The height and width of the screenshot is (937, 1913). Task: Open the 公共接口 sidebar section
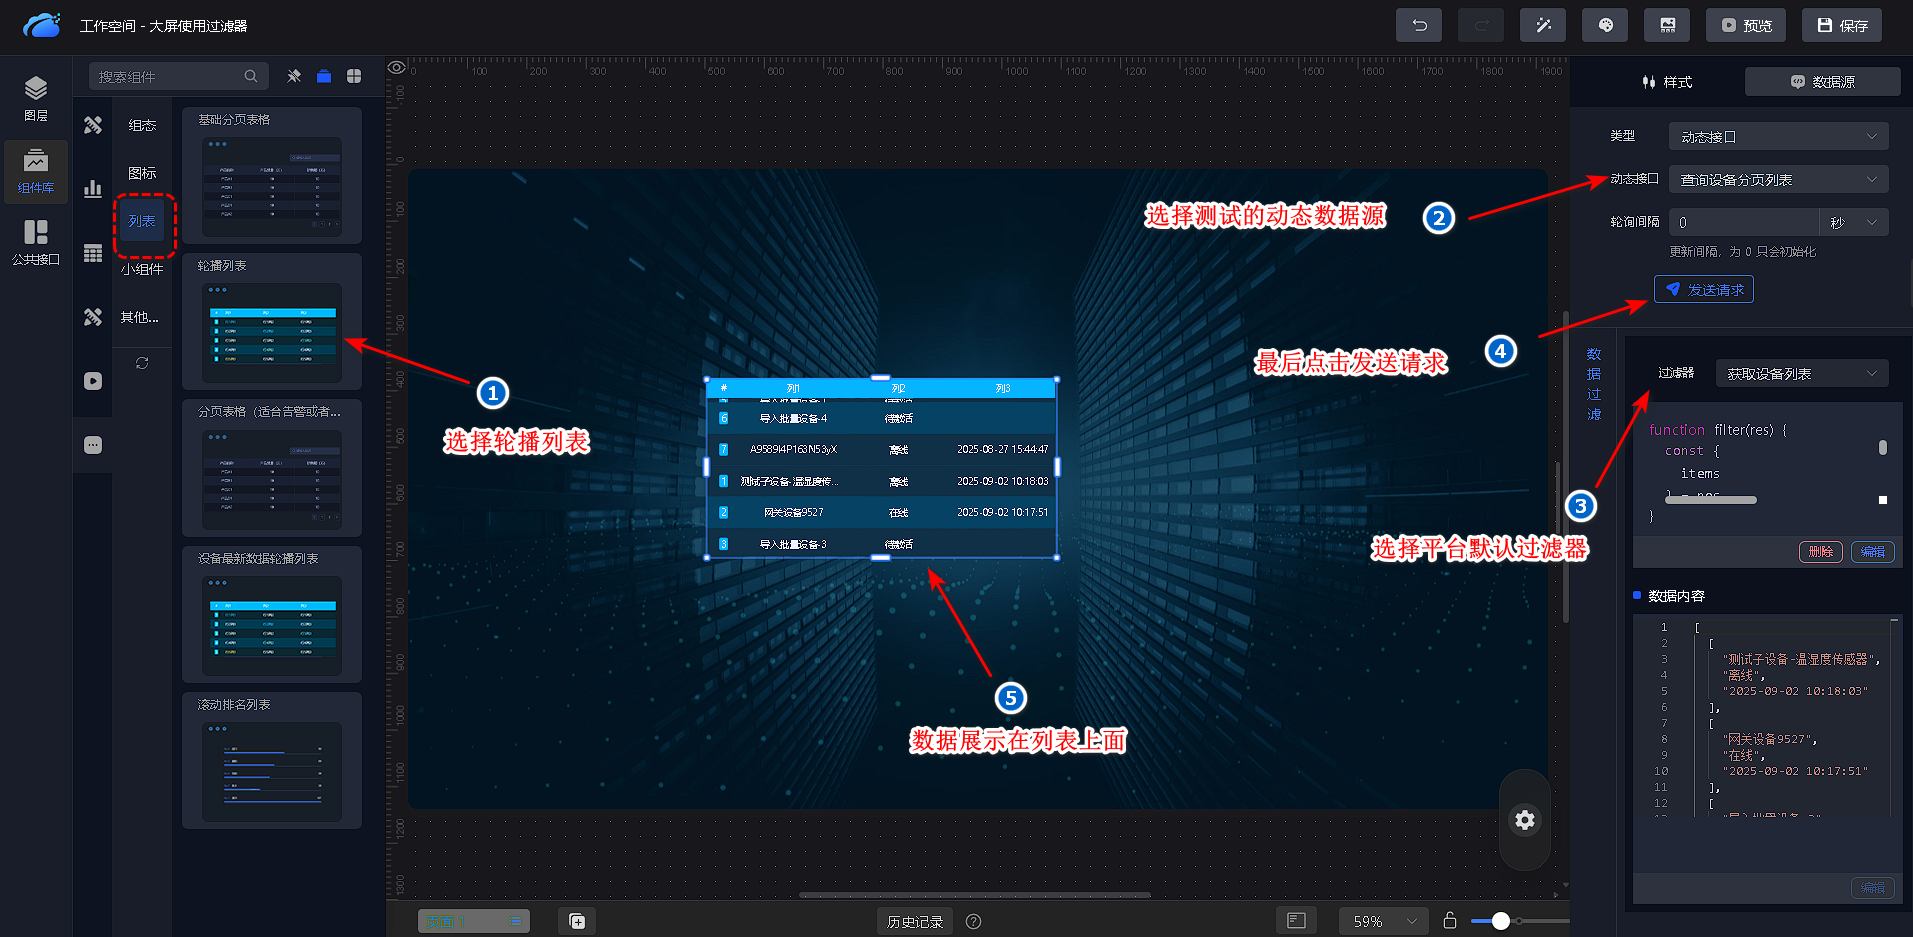(x=36, y=243)
